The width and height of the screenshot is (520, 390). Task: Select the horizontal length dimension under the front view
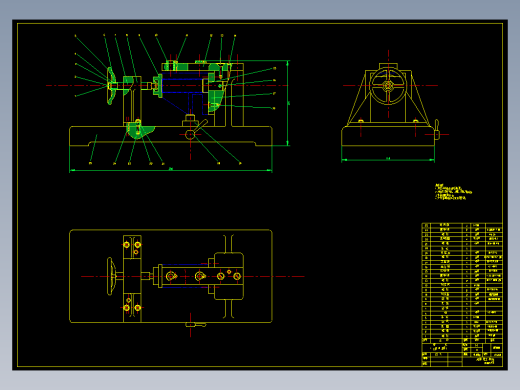(x=171, y=170)
